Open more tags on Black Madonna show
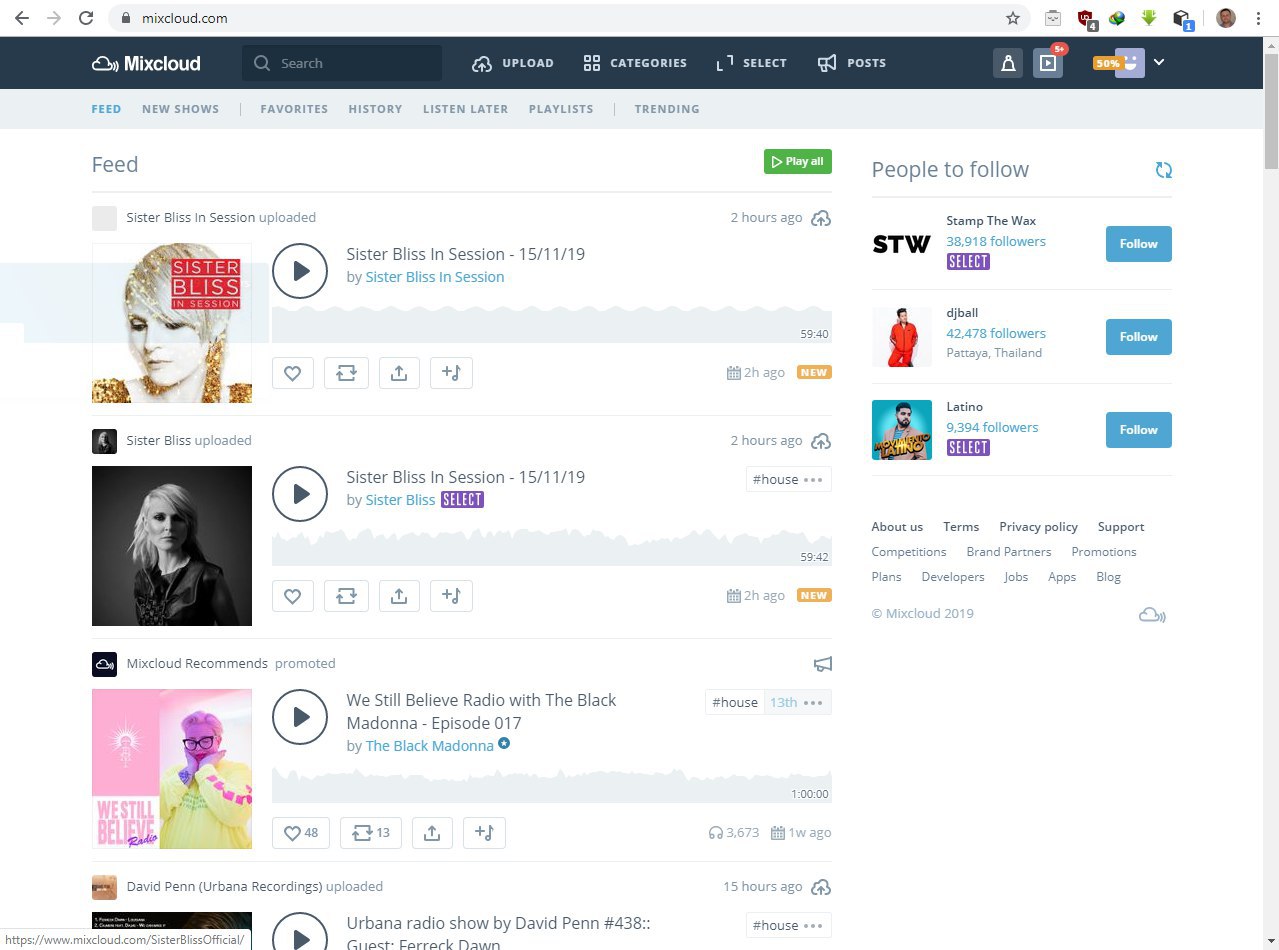Image resolution: width=1279 pixels, height=950 pixels. point(813,703)
